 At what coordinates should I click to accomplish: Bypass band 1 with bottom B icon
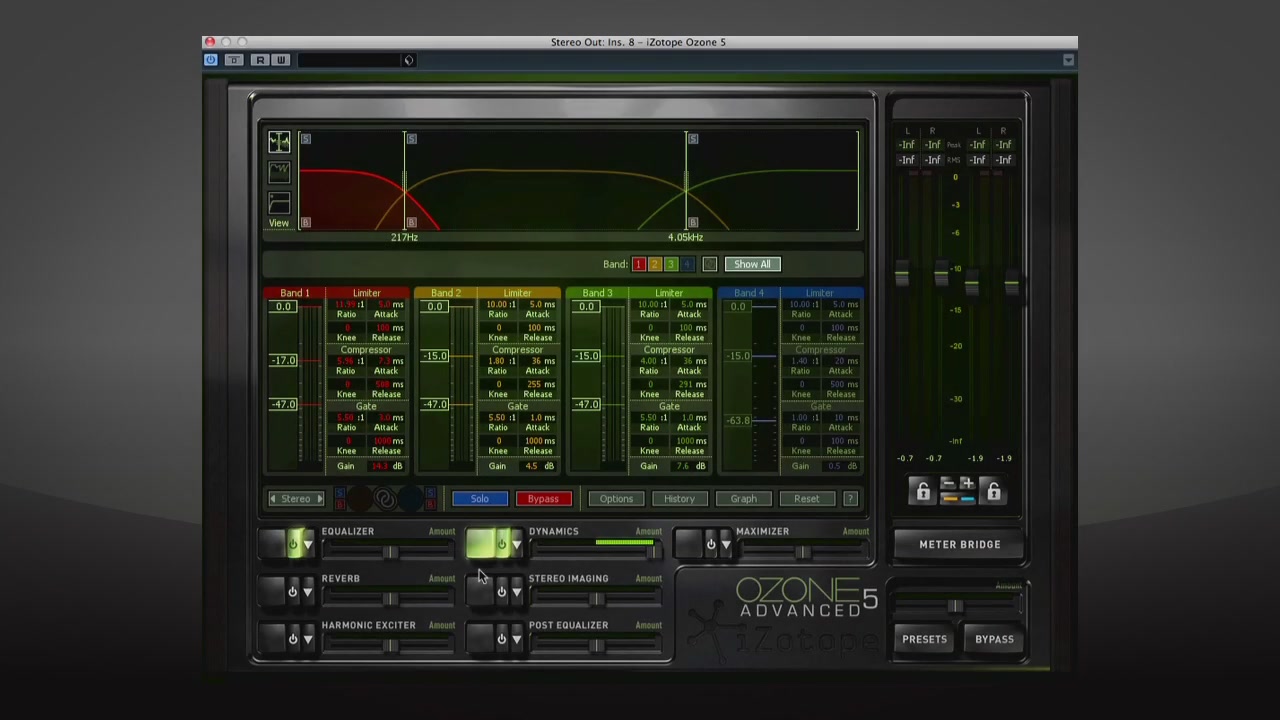(305, 222)
